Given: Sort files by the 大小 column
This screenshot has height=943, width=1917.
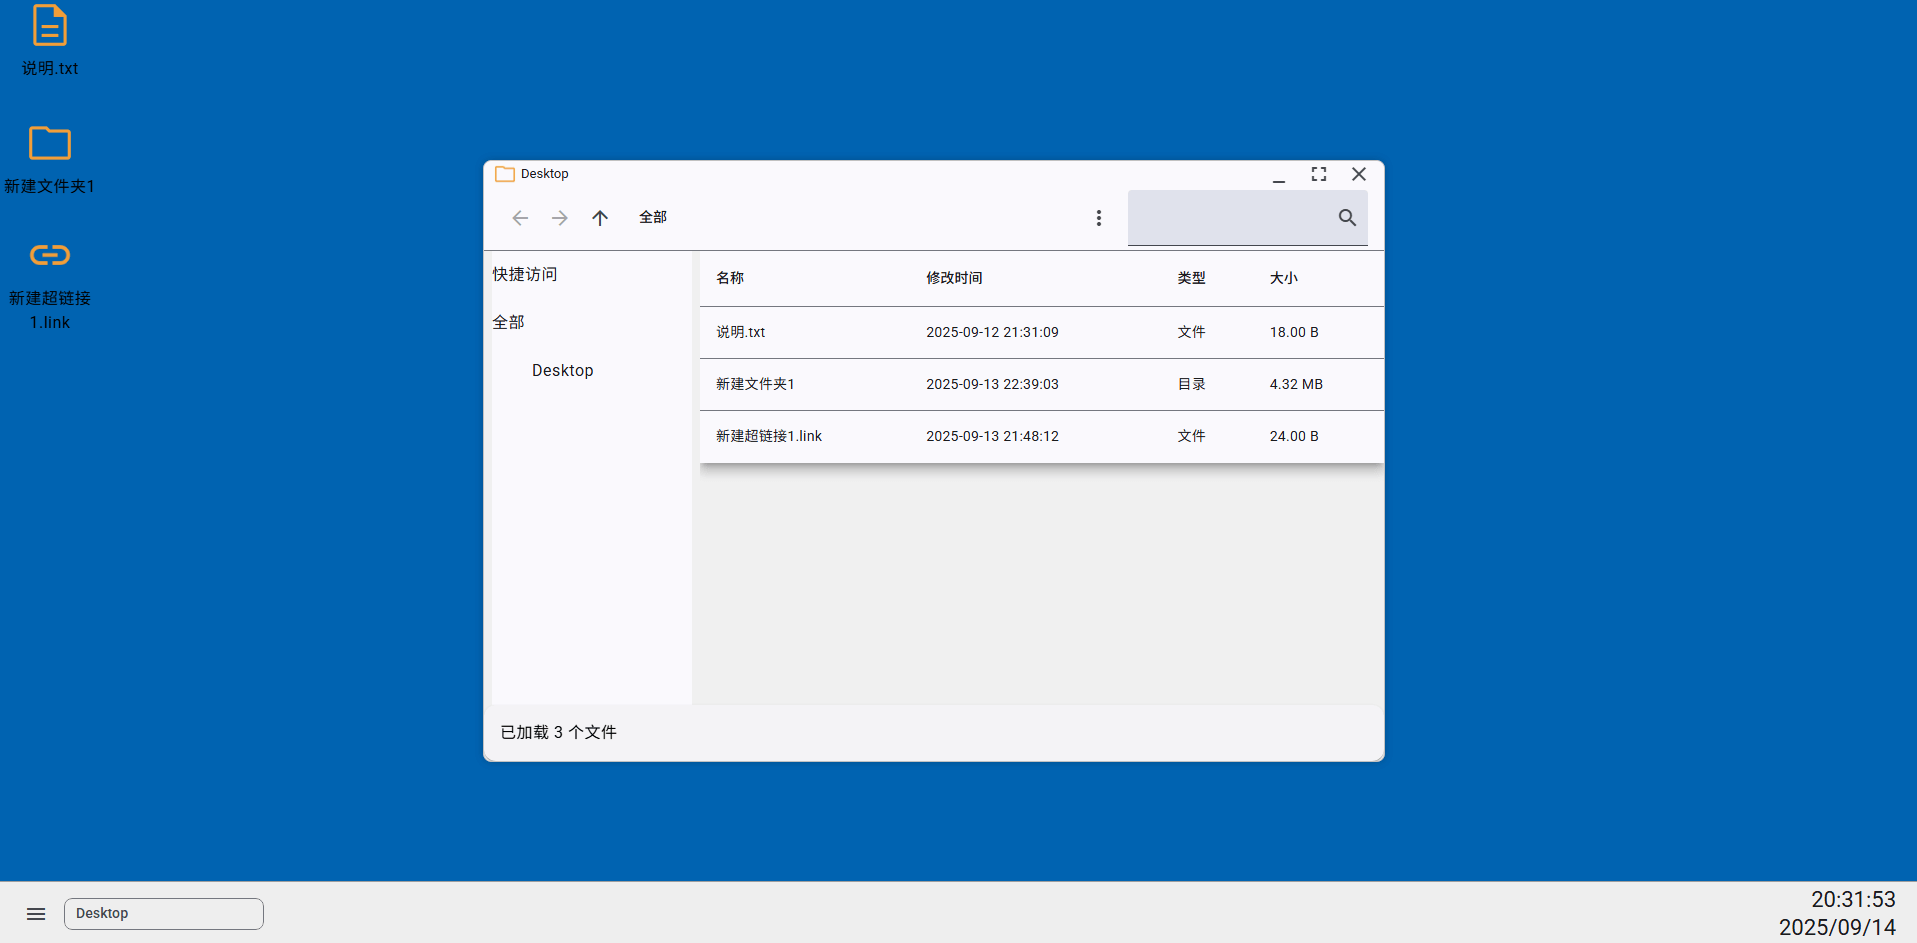Looking at the screenshot, I should point(1284,278).
